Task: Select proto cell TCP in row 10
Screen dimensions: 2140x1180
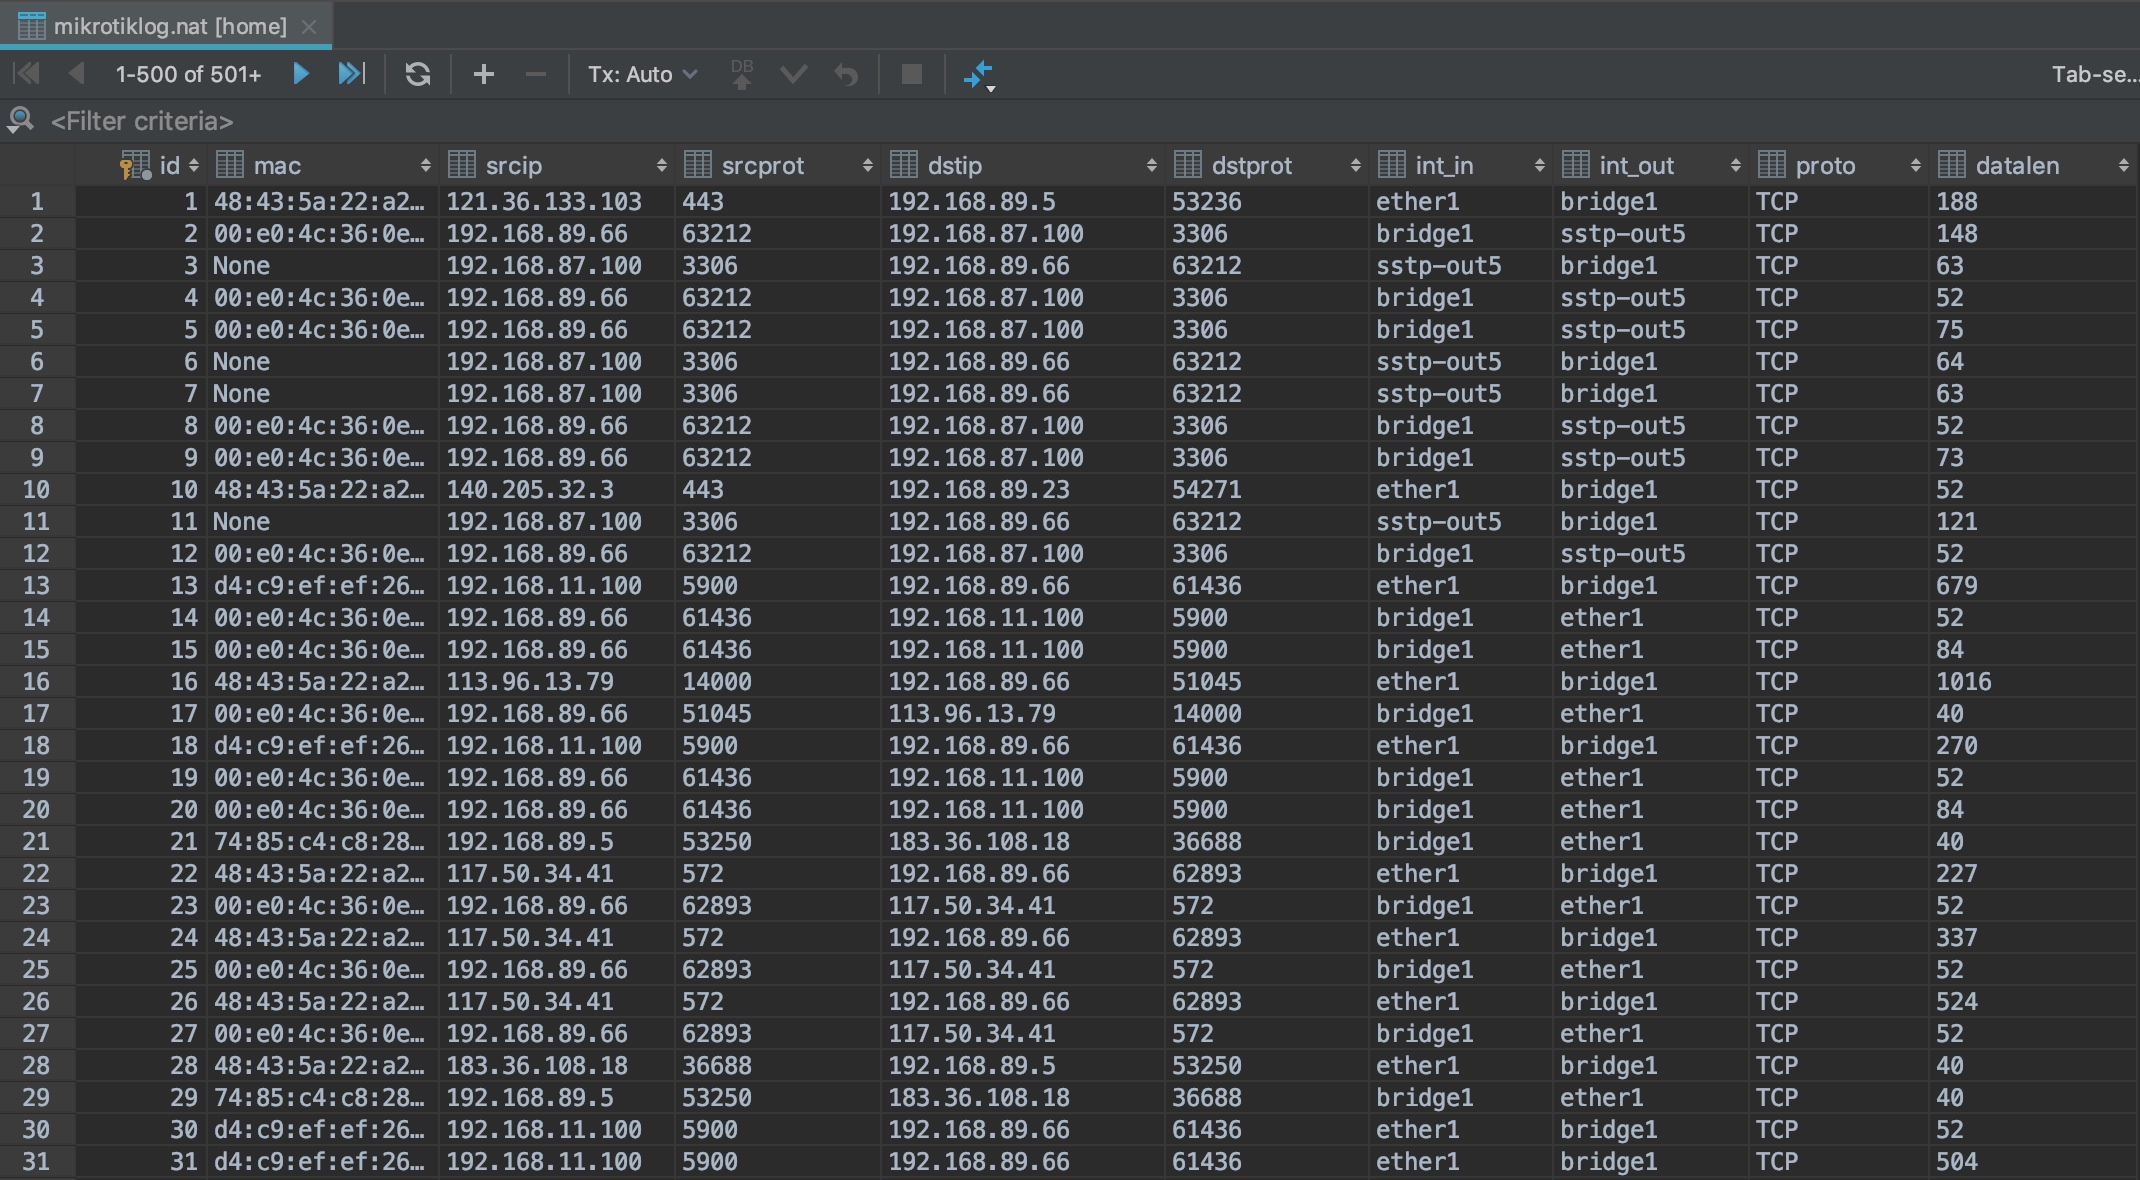Action: coord(1839,489)
